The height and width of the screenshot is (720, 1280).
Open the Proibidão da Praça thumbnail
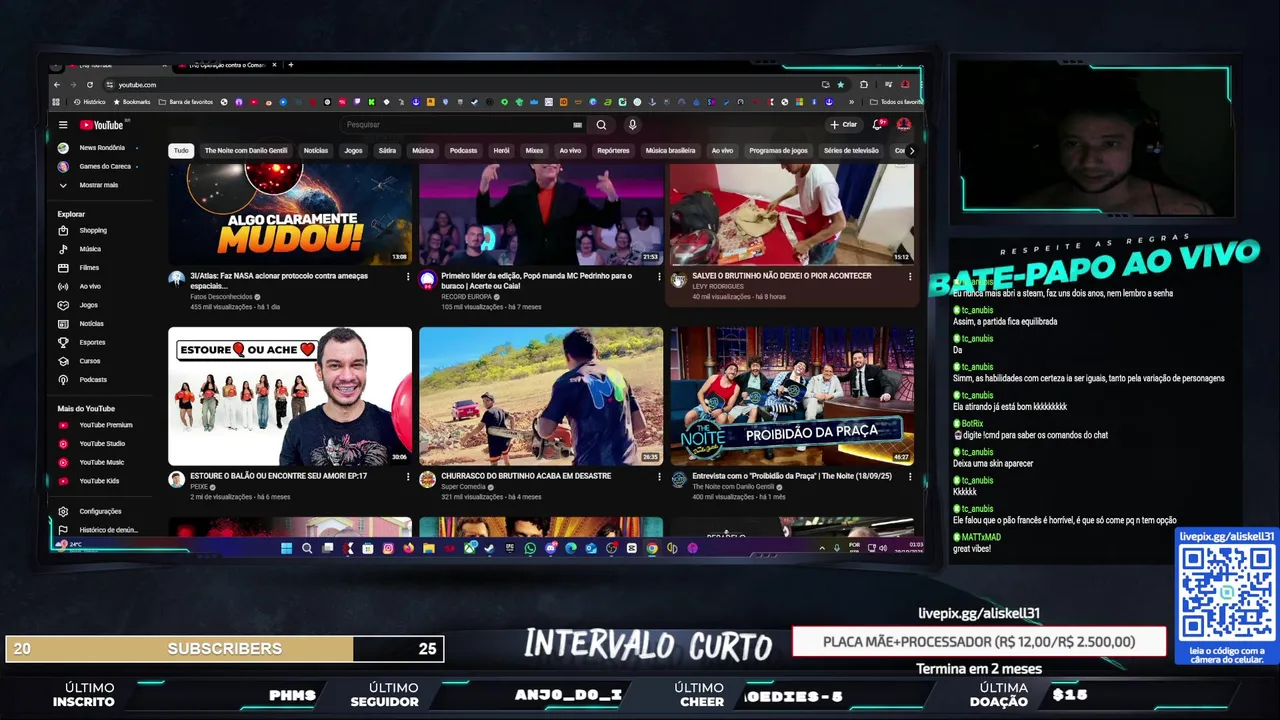click(x=792, y=396)
